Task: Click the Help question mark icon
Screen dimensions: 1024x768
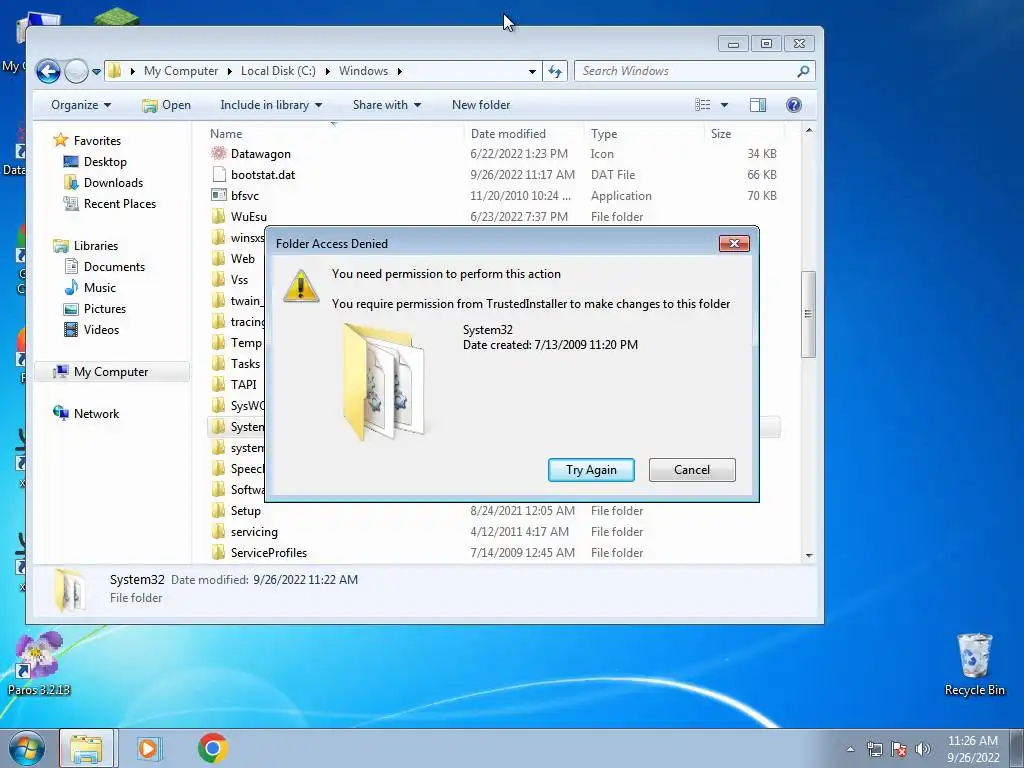Action: coord(793,105)
